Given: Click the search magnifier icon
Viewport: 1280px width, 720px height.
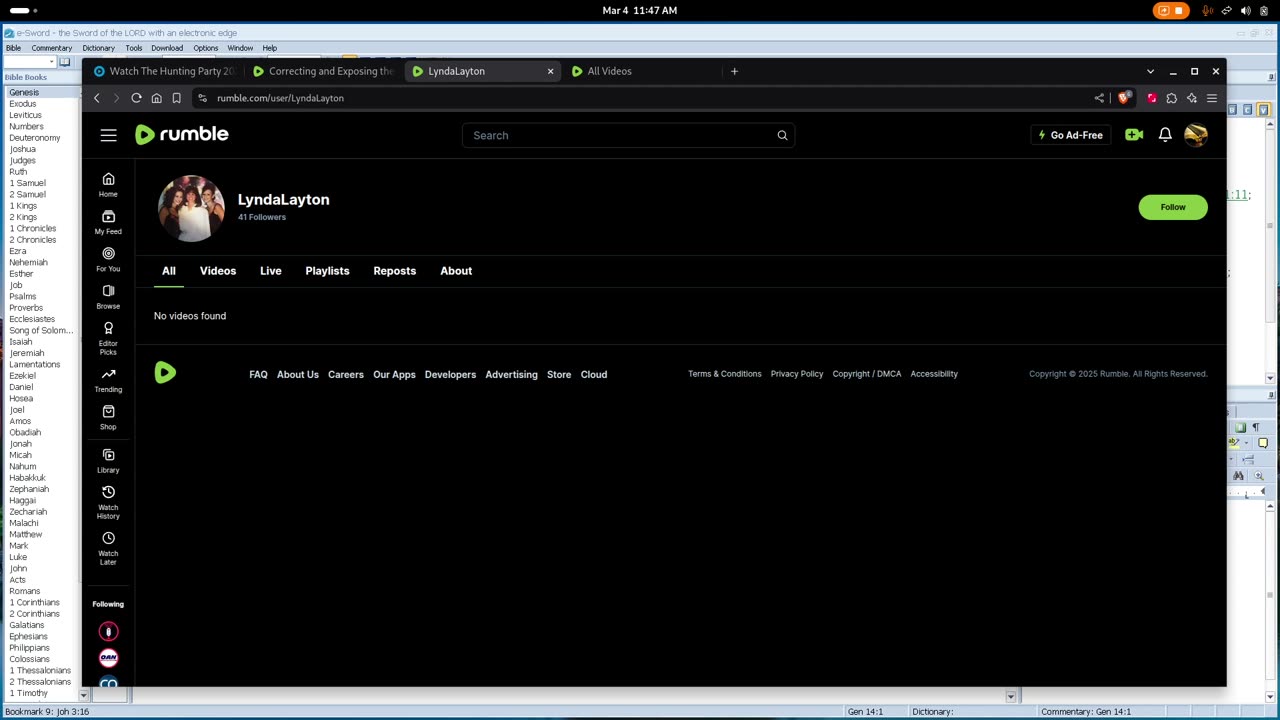Looking at the screenshot, I should [782, 135].
